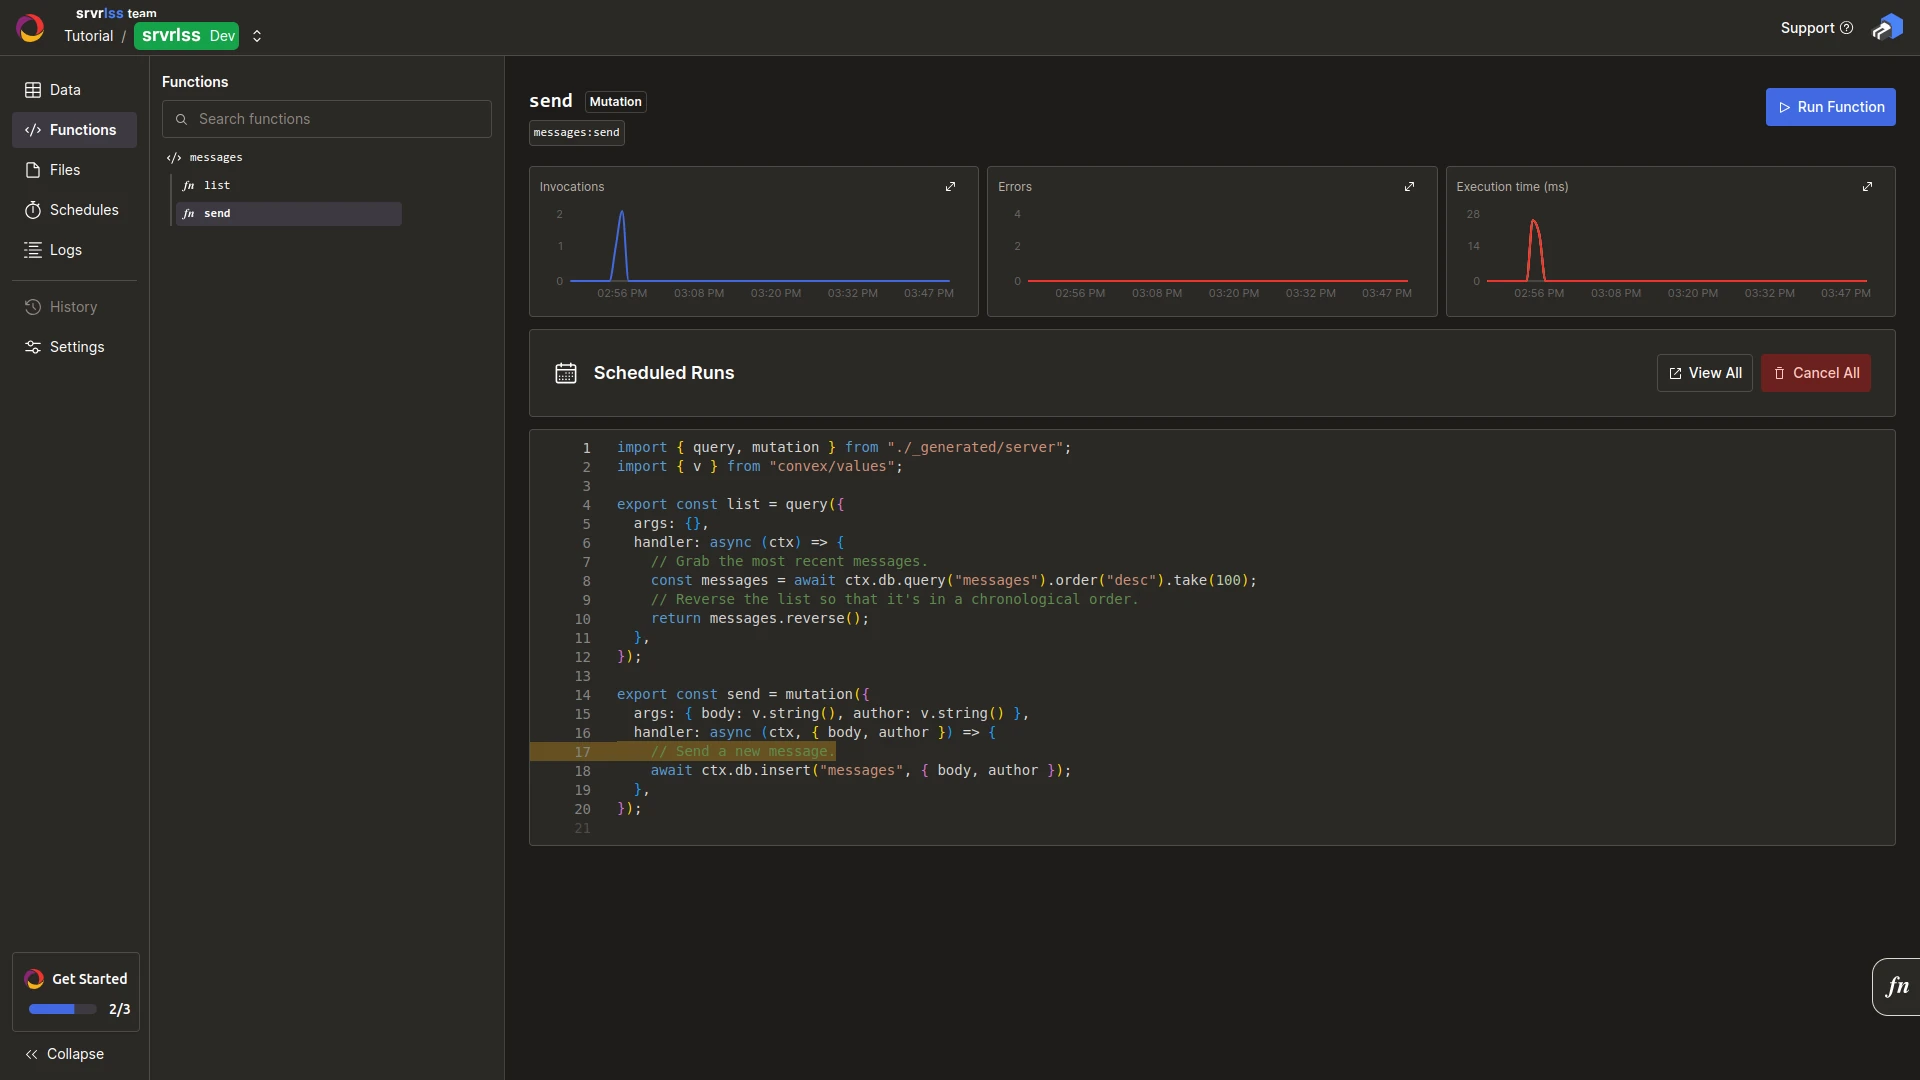The image size is (1920, 1080).
Task: Click the Execution time (ms) chart title
Action: coord(1512,187)
